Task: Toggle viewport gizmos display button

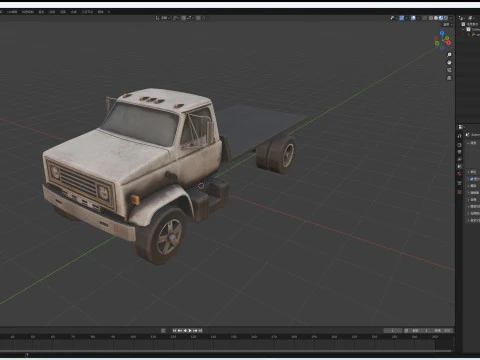Action: (x=402, y=18)
